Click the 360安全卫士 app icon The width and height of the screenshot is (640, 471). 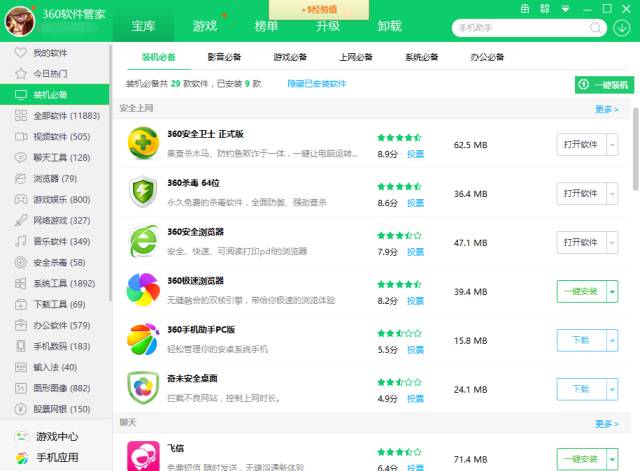point(143,143)
